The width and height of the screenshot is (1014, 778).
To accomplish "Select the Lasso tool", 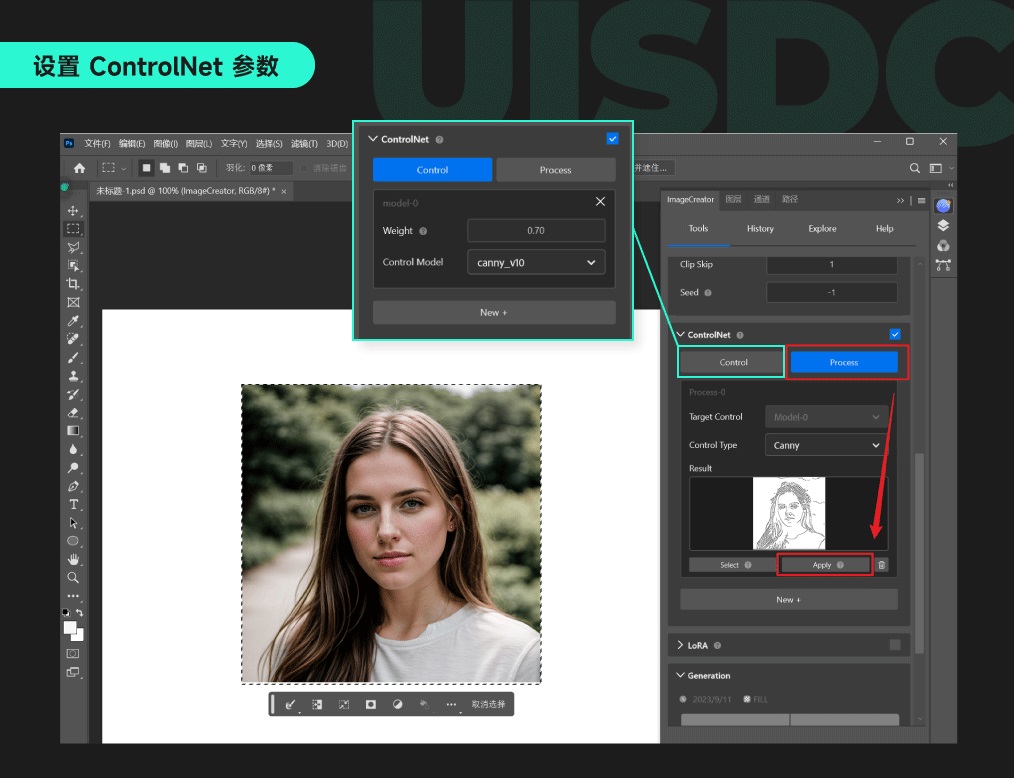I will coord(73,246).
